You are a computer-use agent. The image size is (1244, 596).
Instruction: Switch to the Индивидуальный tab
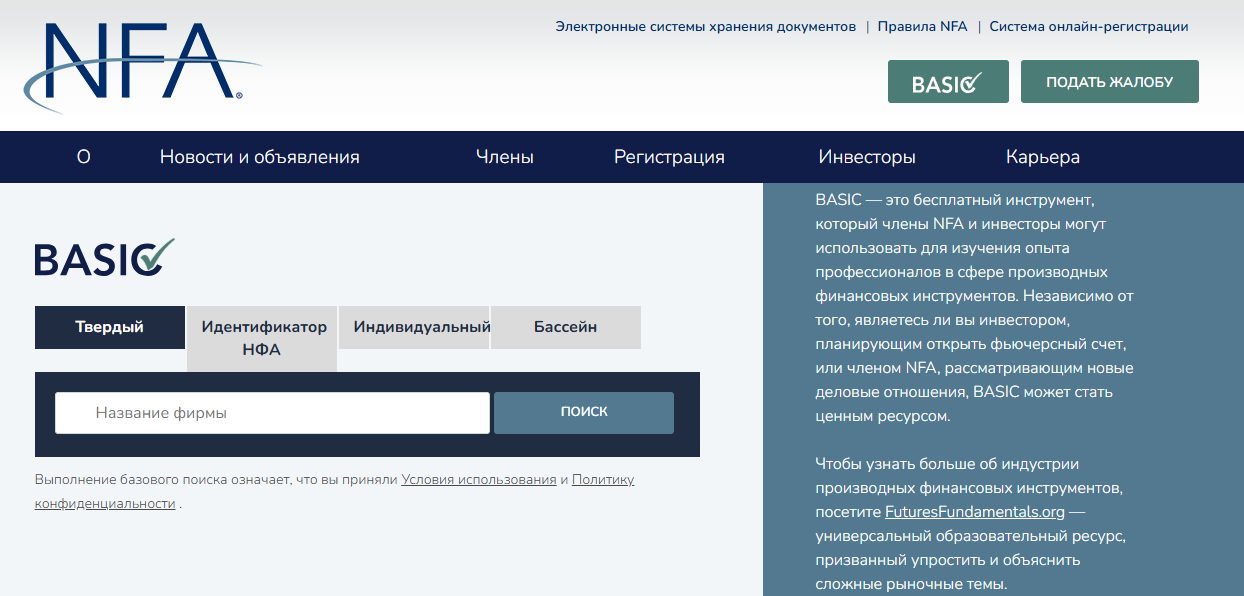[414, 327]
